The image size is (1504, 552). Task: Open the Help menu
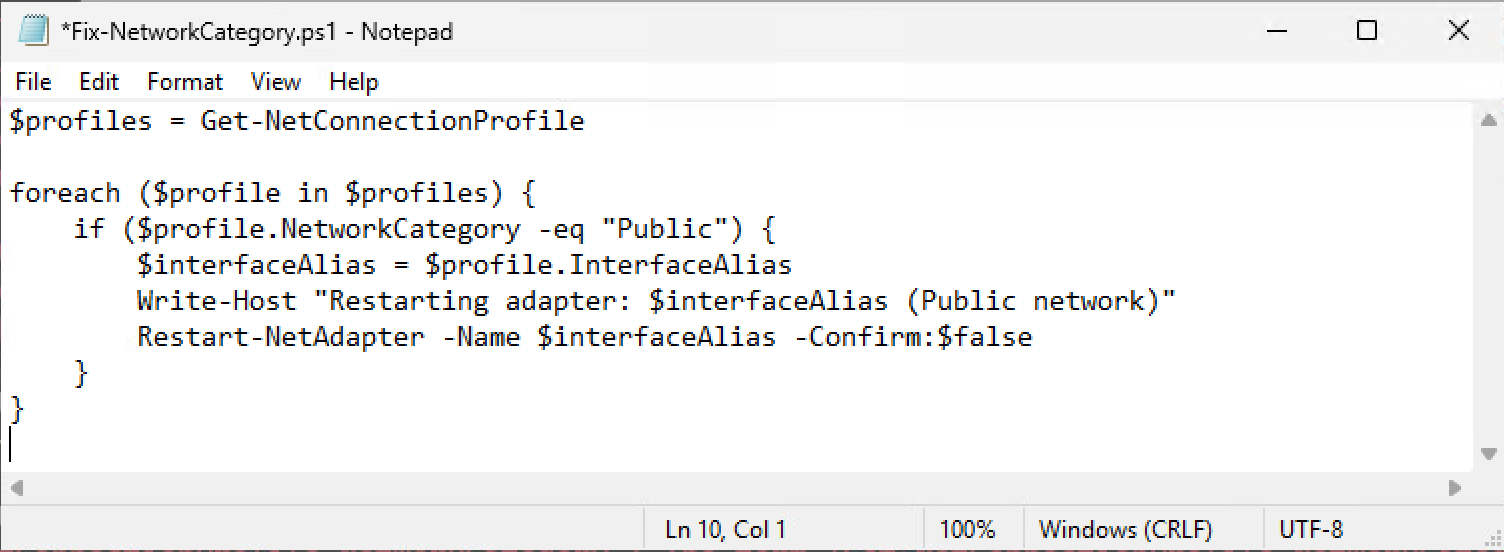(x=354, y=82)
